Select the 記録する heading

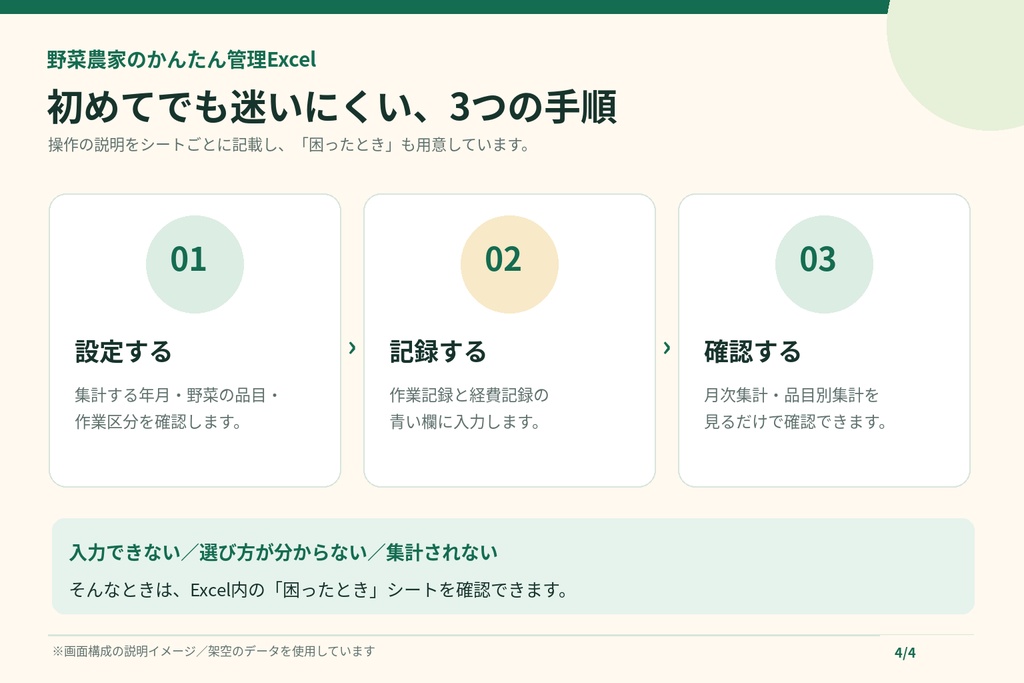(438, 351)
